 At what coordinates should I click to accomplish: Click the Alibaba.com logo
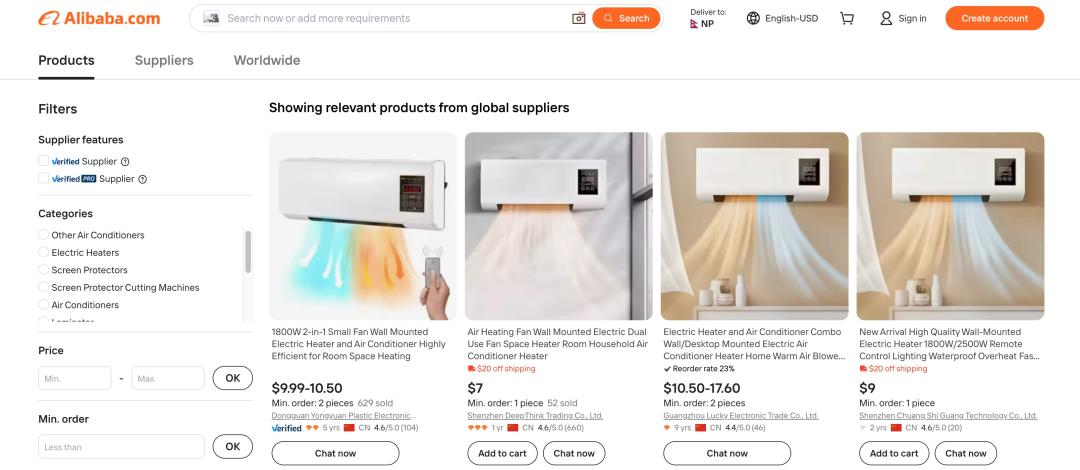coord(99,18)
